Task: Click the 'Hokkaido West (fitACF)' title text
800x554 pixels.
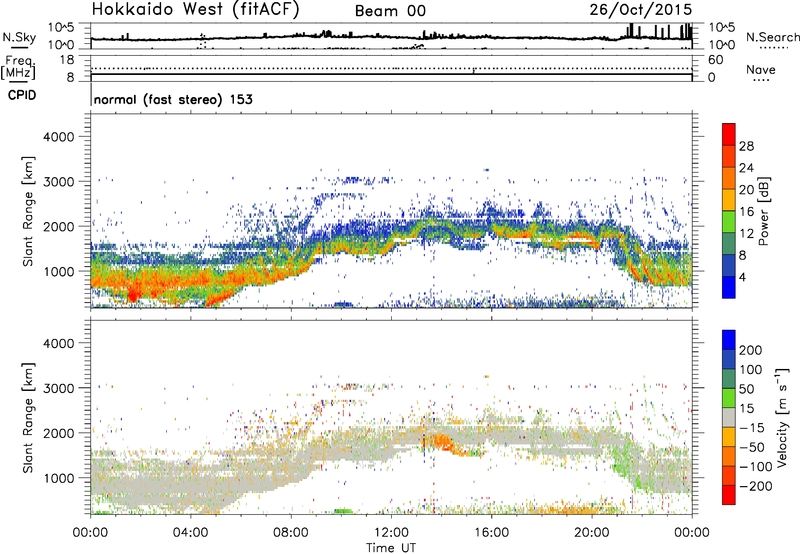Action: point(195,9)
